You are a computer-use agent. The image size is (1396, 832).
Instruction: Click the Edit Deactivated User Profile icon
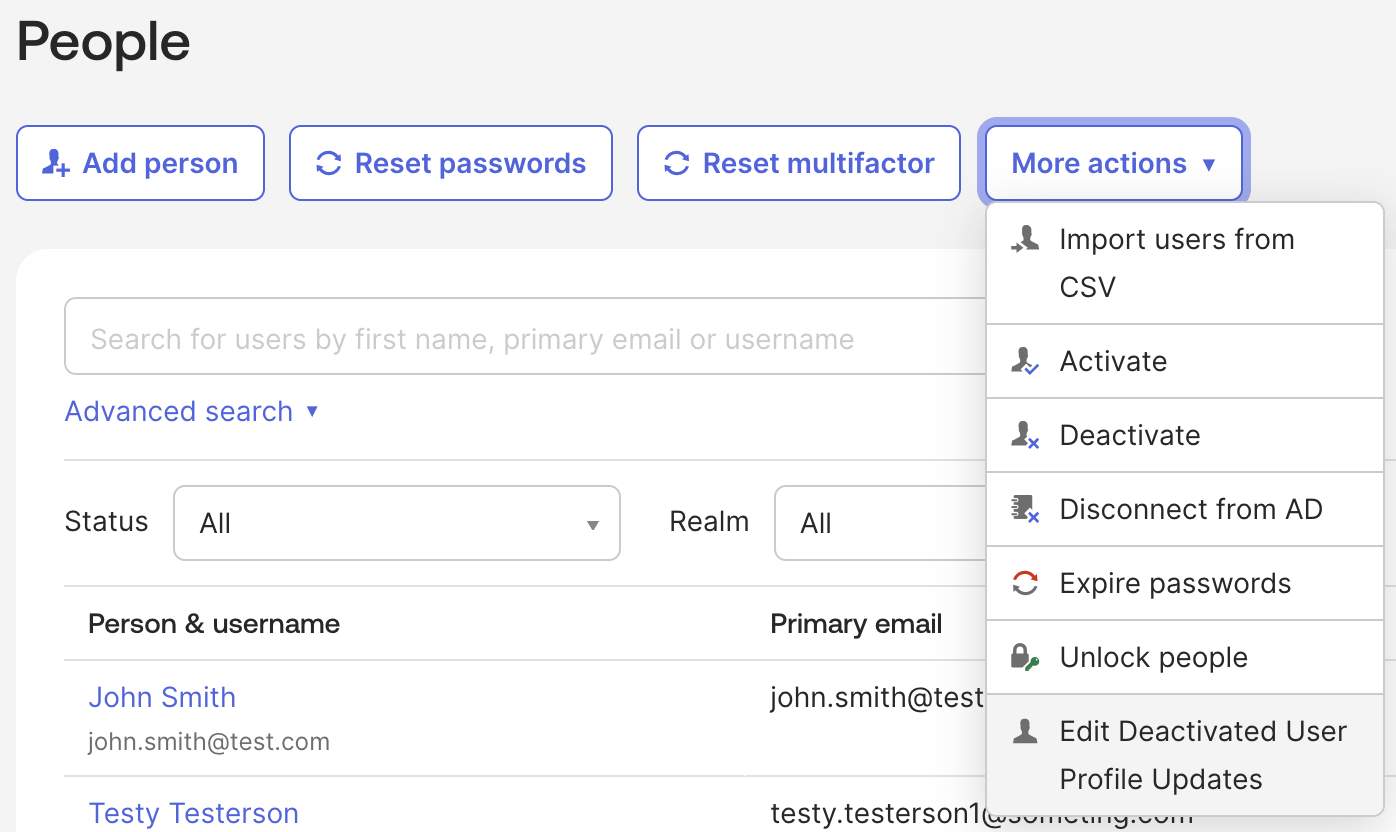click(1025, 731)
